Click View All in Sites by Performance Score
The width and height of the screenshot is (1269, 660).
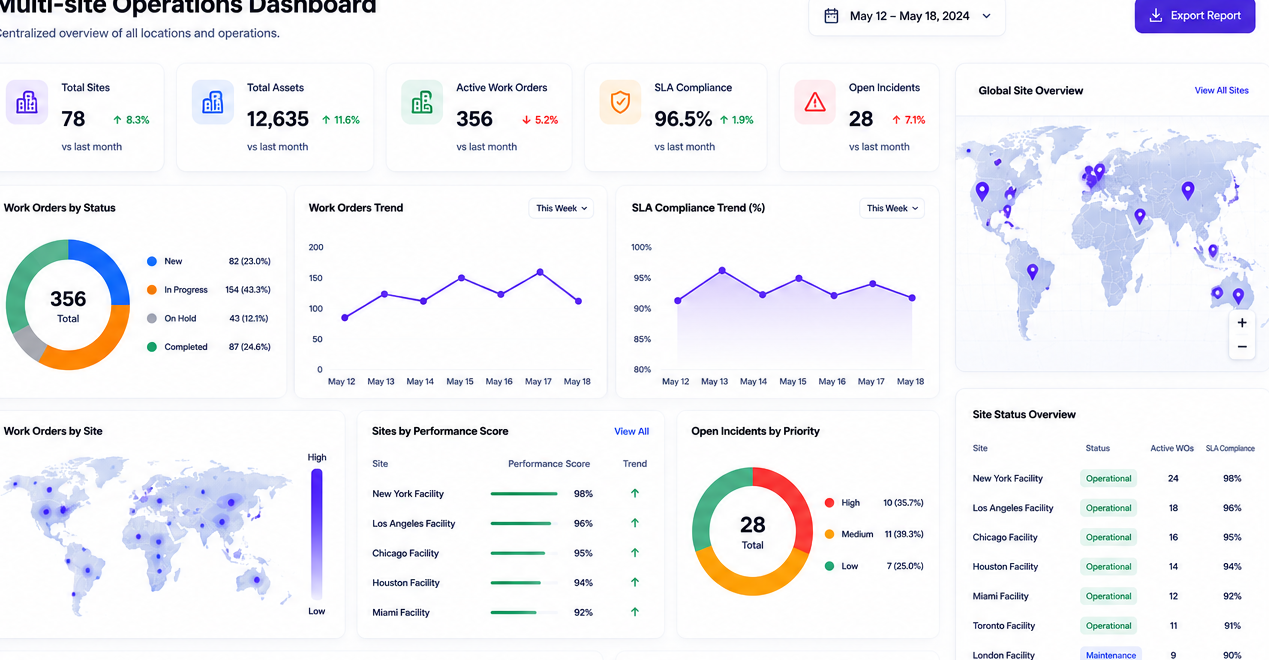pyautogui.click(x=631, y=431)
